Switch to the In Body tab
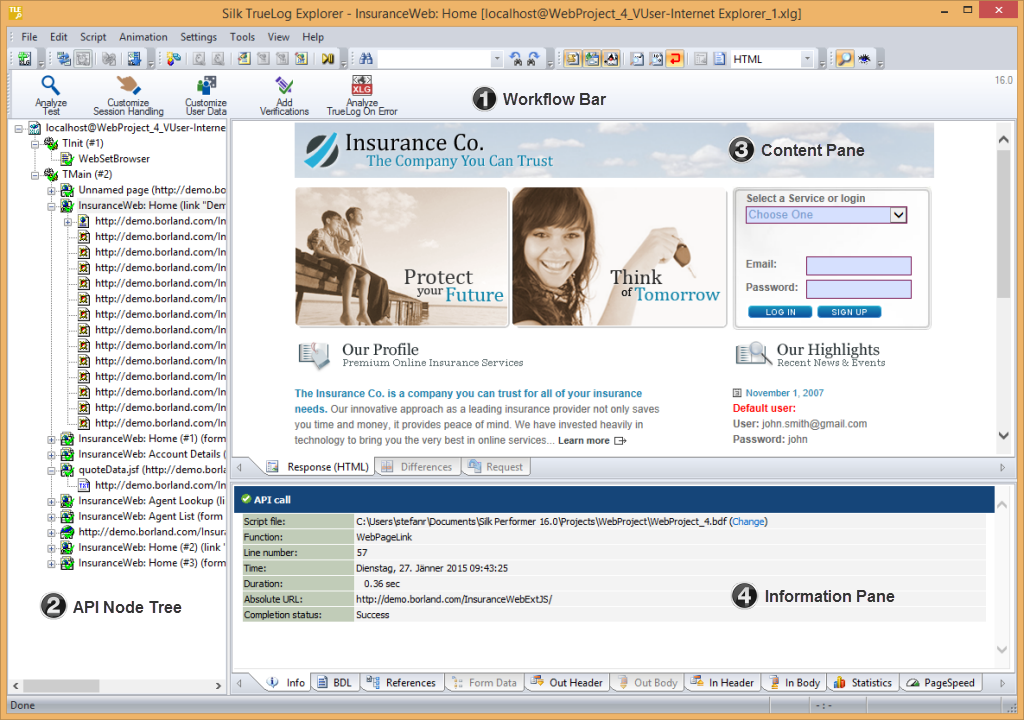 pyautogui.click(x=794, y=683)
